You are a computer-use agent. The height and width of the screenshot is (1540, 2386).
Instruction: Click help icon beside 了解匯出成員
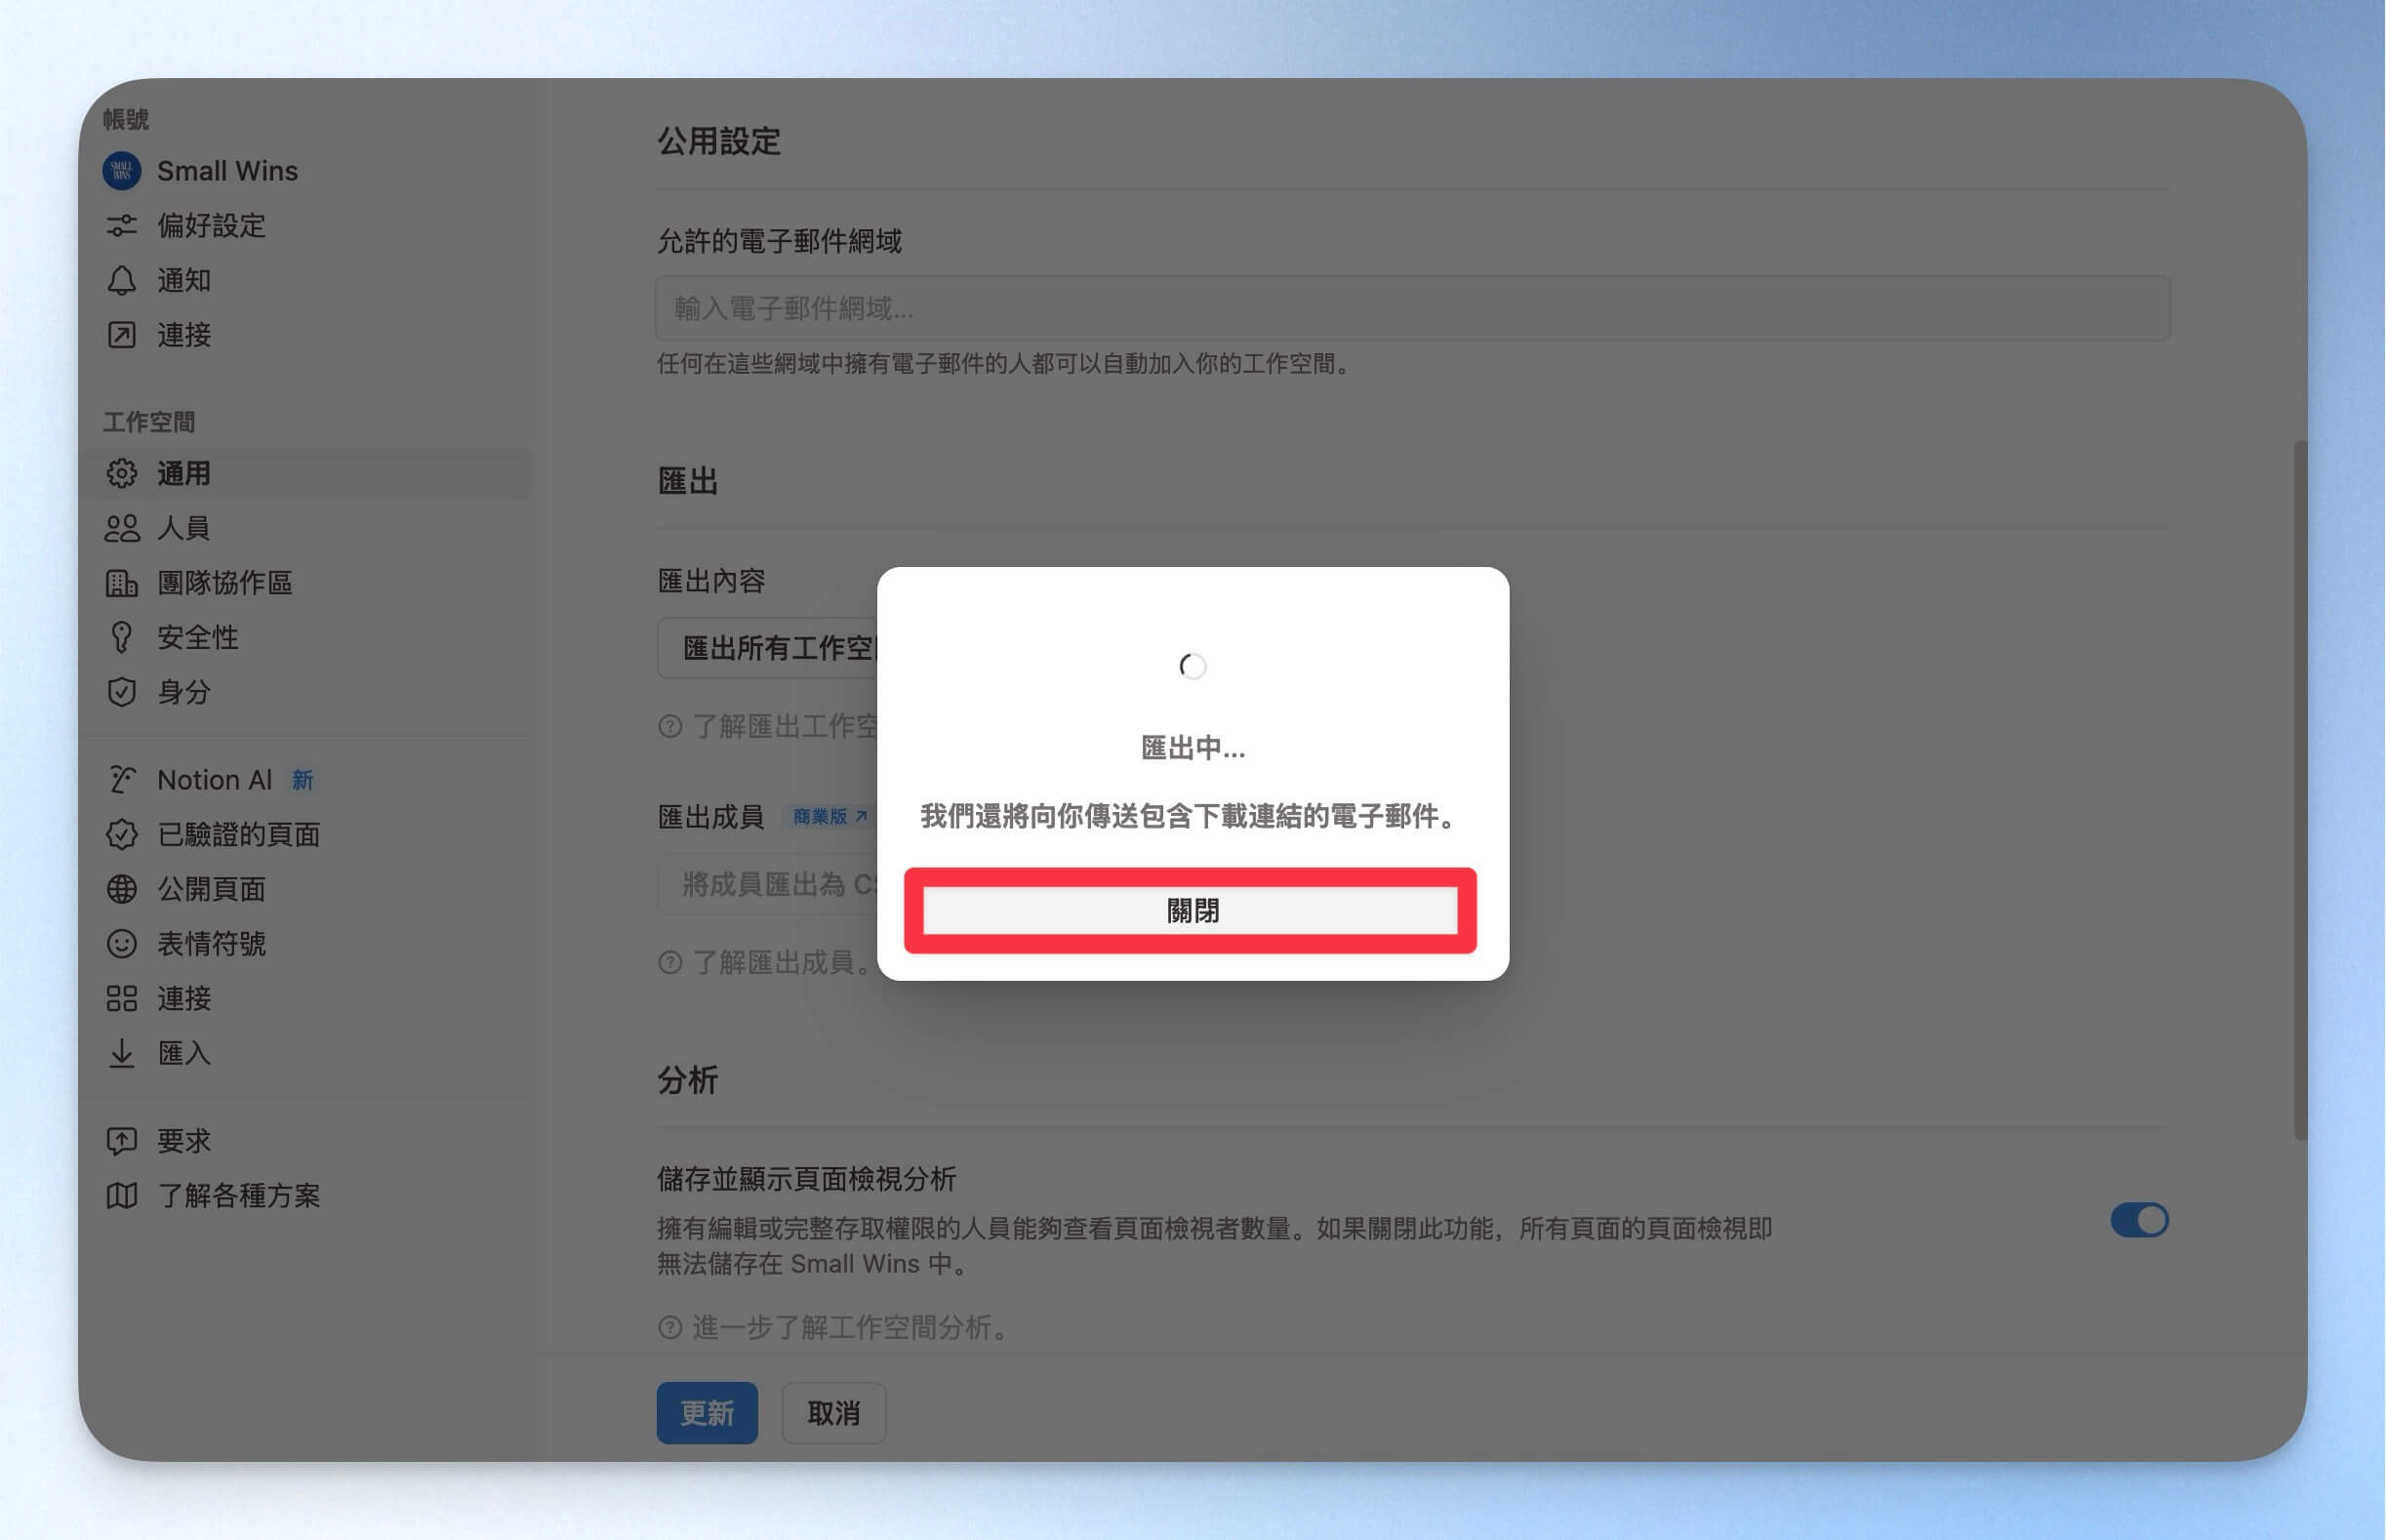coord(670,963)
